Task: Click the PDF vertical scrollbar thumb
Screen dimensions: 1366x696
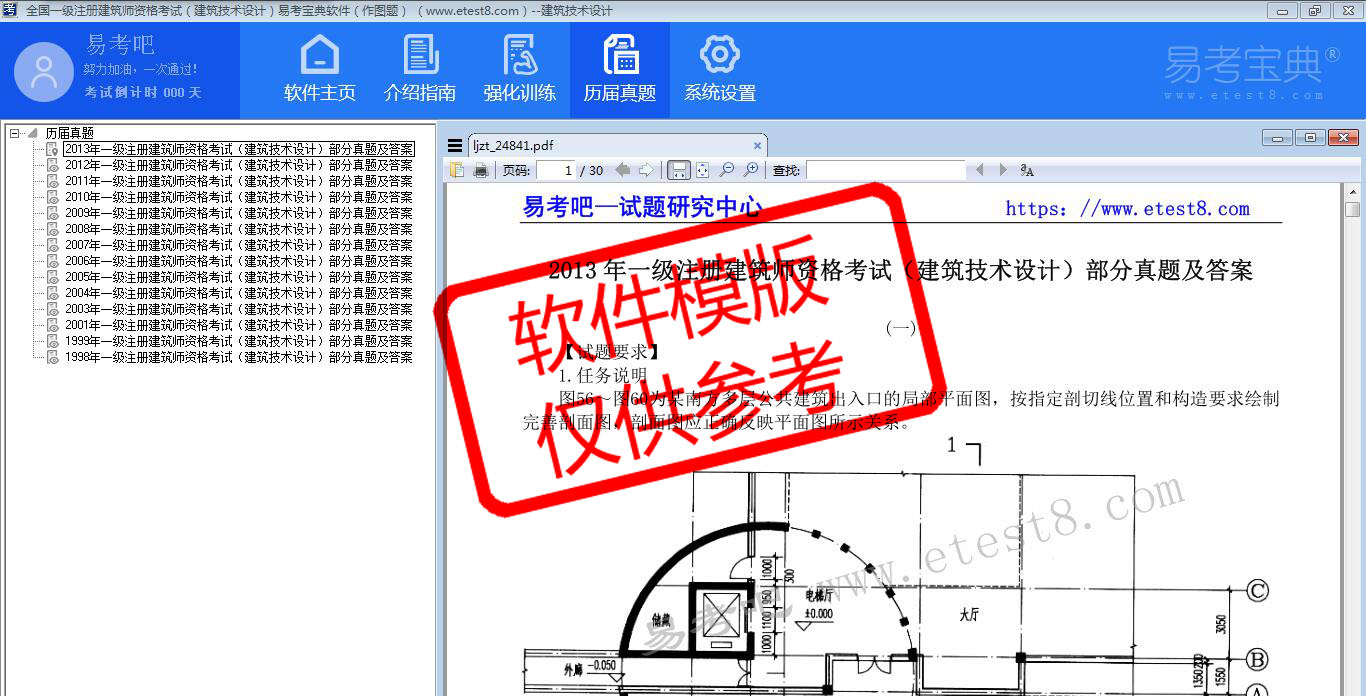Action: coord(1352,209)
